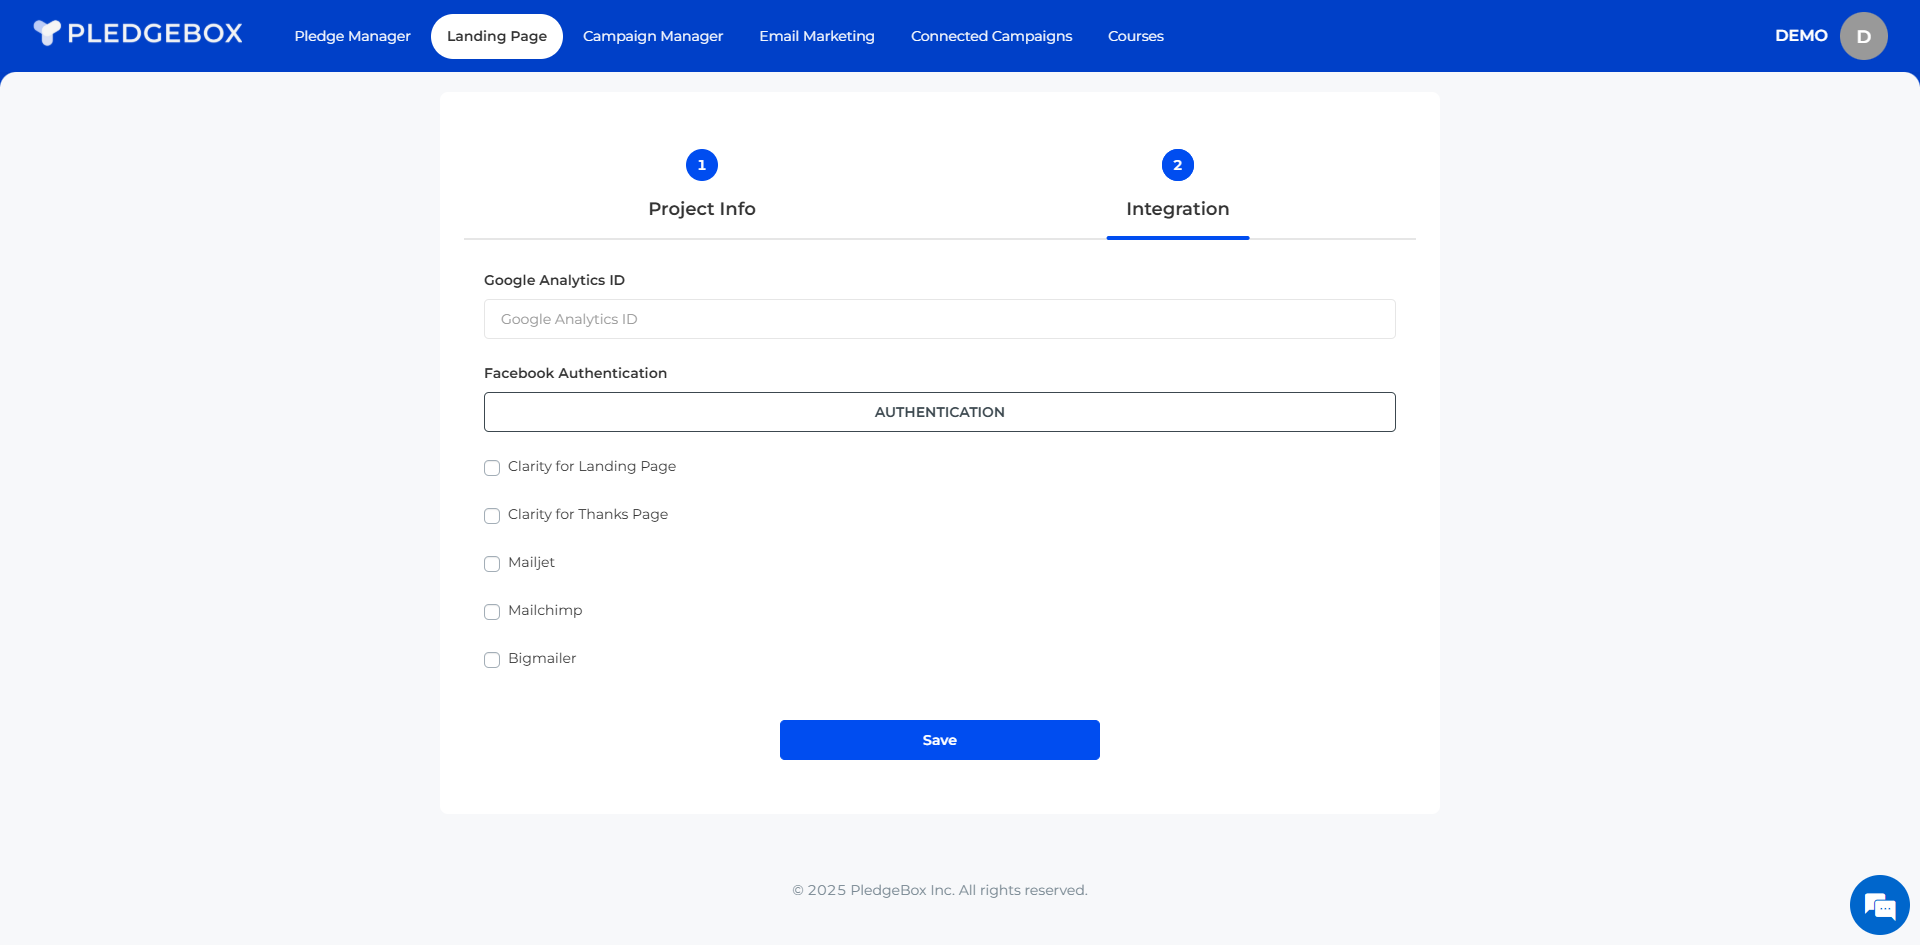The image size is (1920, 945).
Task: Click the Mailchimp label text
Action: (x=545, y=610)
